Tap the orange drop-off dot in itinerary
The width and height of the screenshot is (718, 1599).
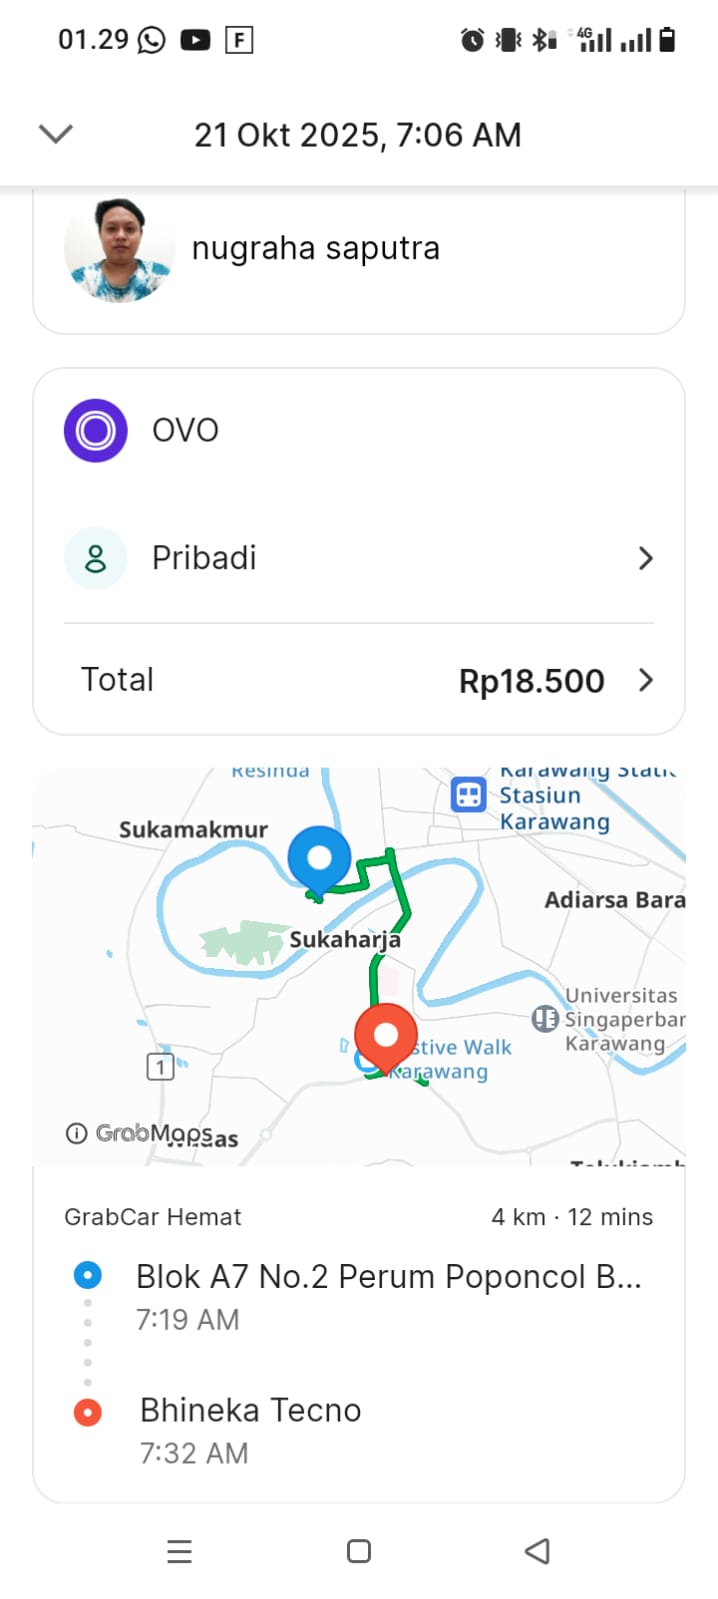click(x=88, y=1411)
